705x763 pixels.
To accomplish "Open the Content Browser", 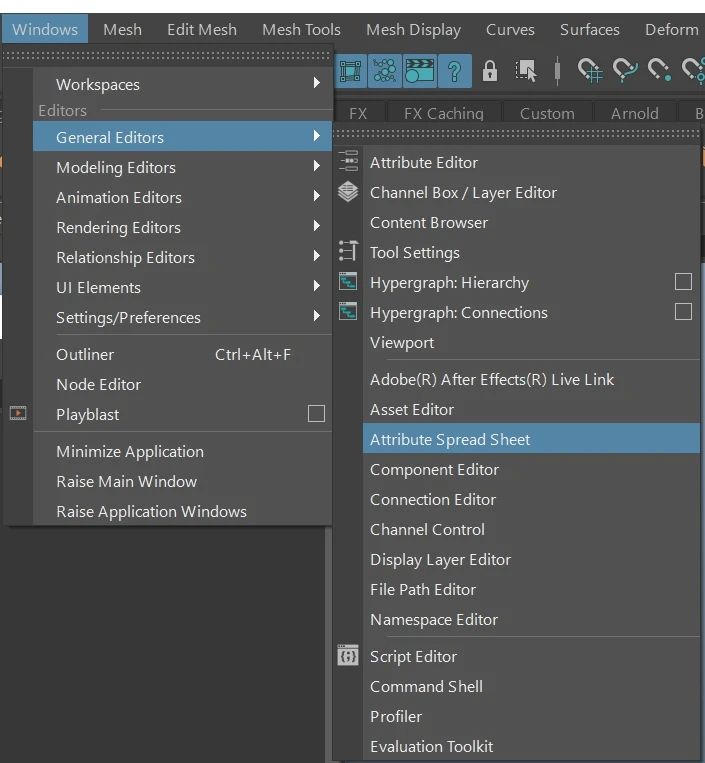I will 531,222.
